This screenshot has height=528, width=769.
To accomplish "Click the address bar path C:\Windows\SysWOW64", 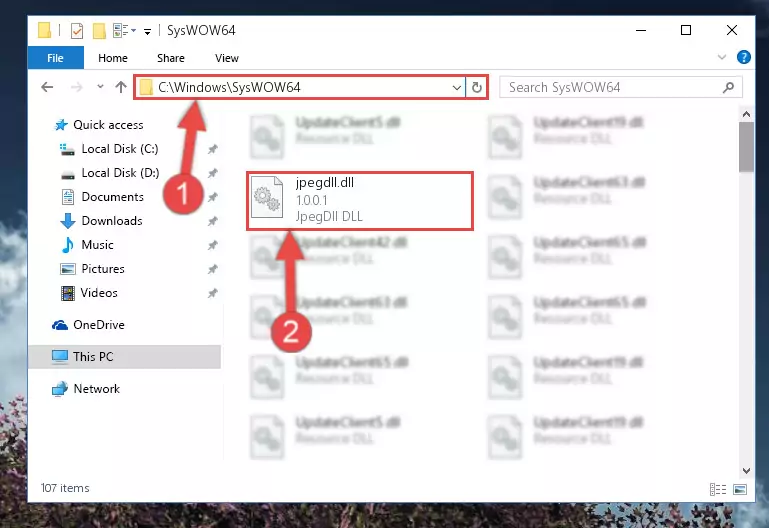I will point(229,87).
